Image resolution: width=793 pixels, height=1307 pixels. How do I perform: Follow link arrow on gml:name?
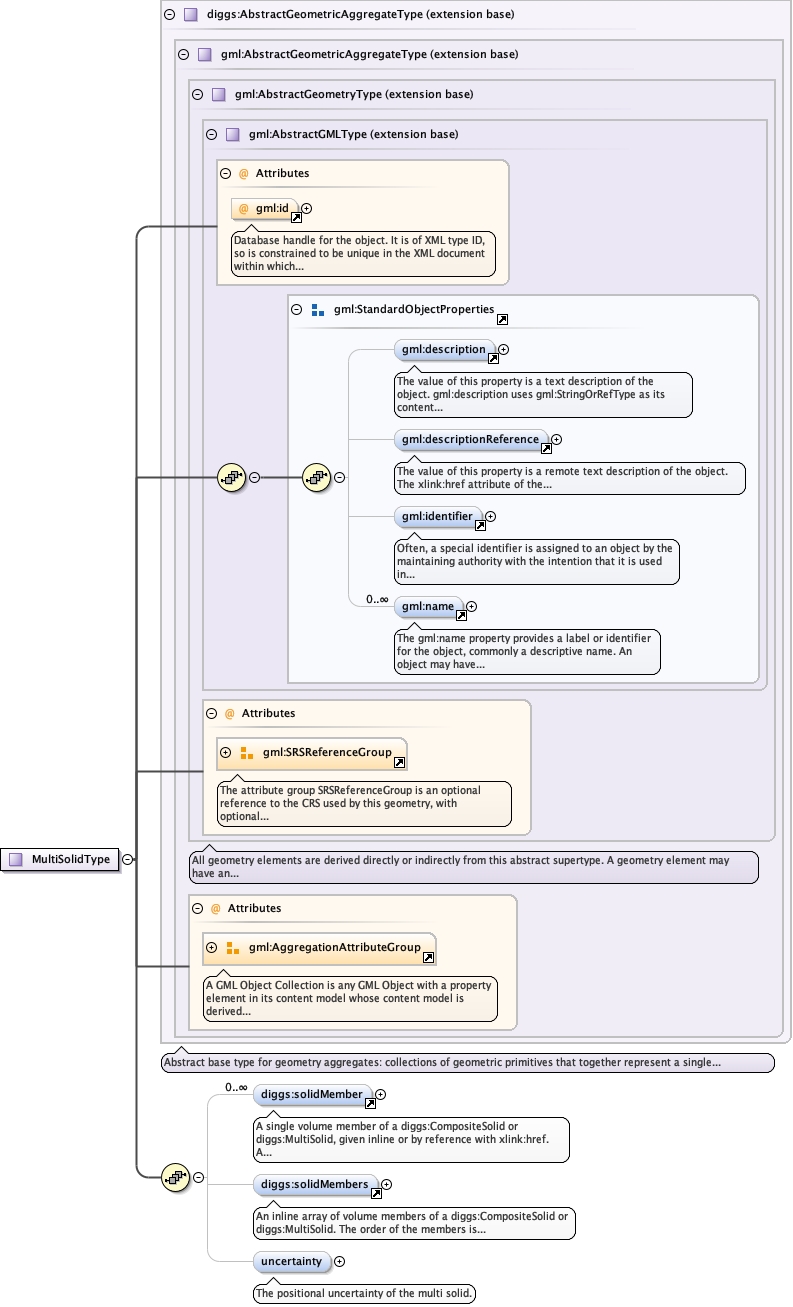pos(461,615)
